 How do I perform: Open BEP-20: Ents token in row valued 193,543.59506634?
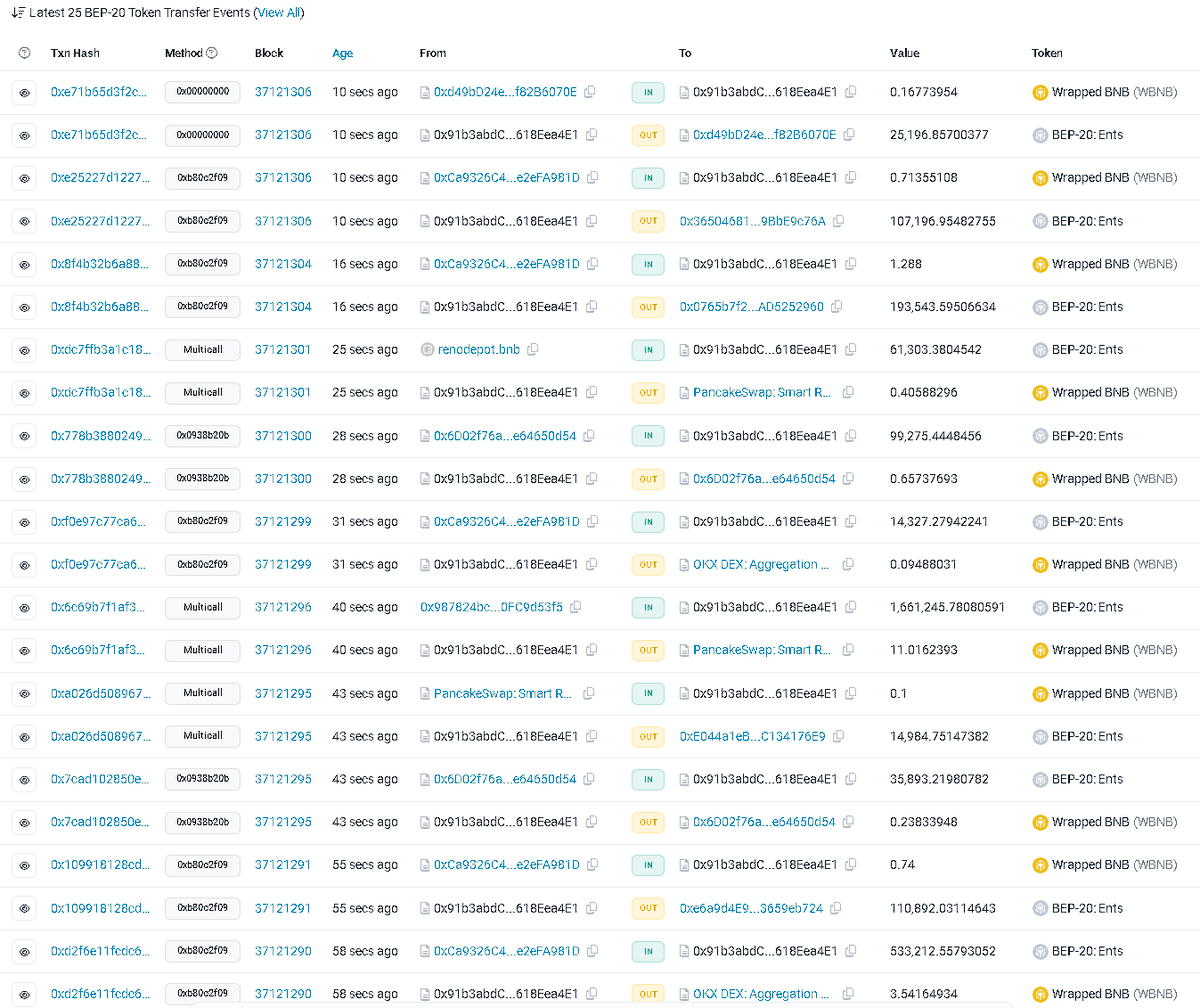coord(1088,307)
